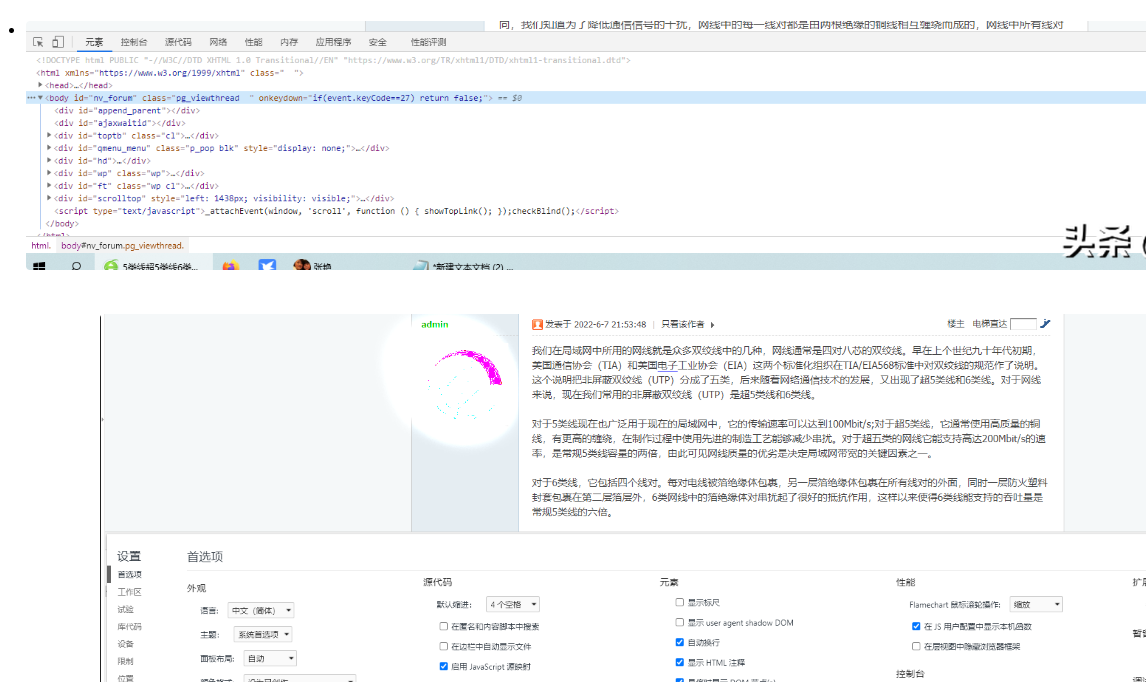Viewport: 1146px width, 682px height.
Task: Open the 语言 中文(简体) dropdown
Action: (261, 610)
